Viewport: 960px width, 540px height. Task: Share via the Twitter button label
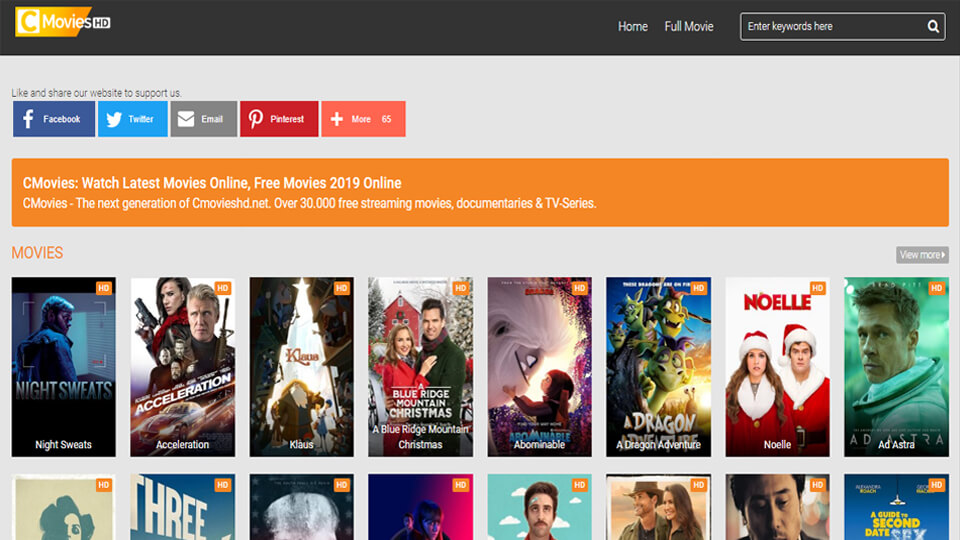pyautogui.click(x=141, y=119)
